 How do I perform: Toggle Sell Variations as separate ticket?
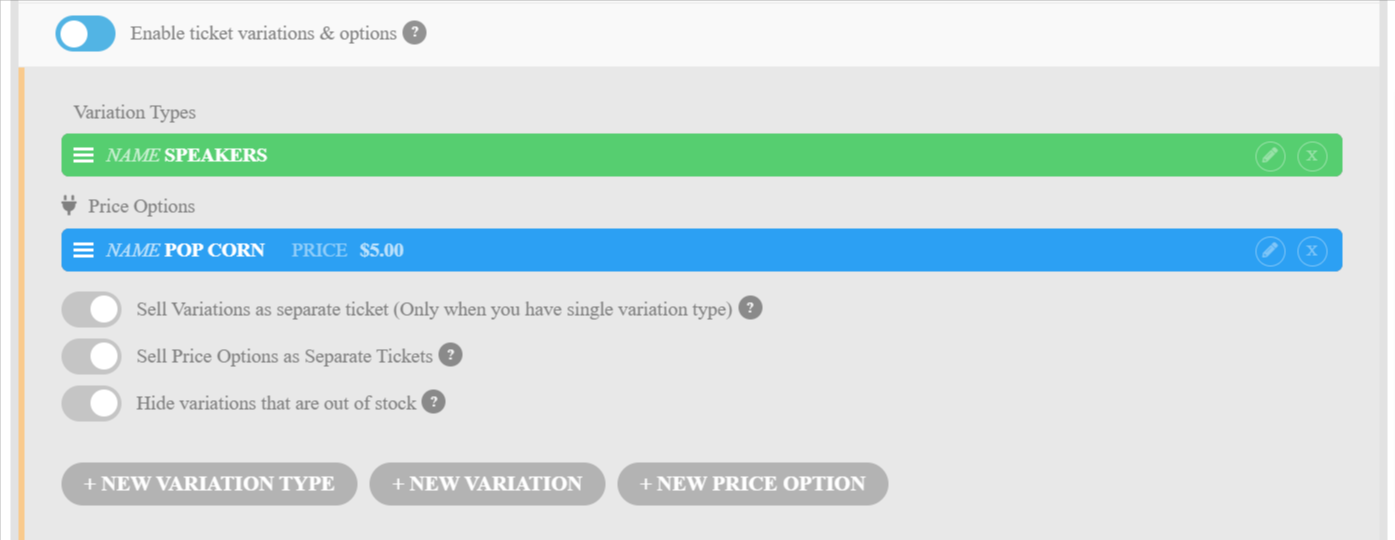91,309
